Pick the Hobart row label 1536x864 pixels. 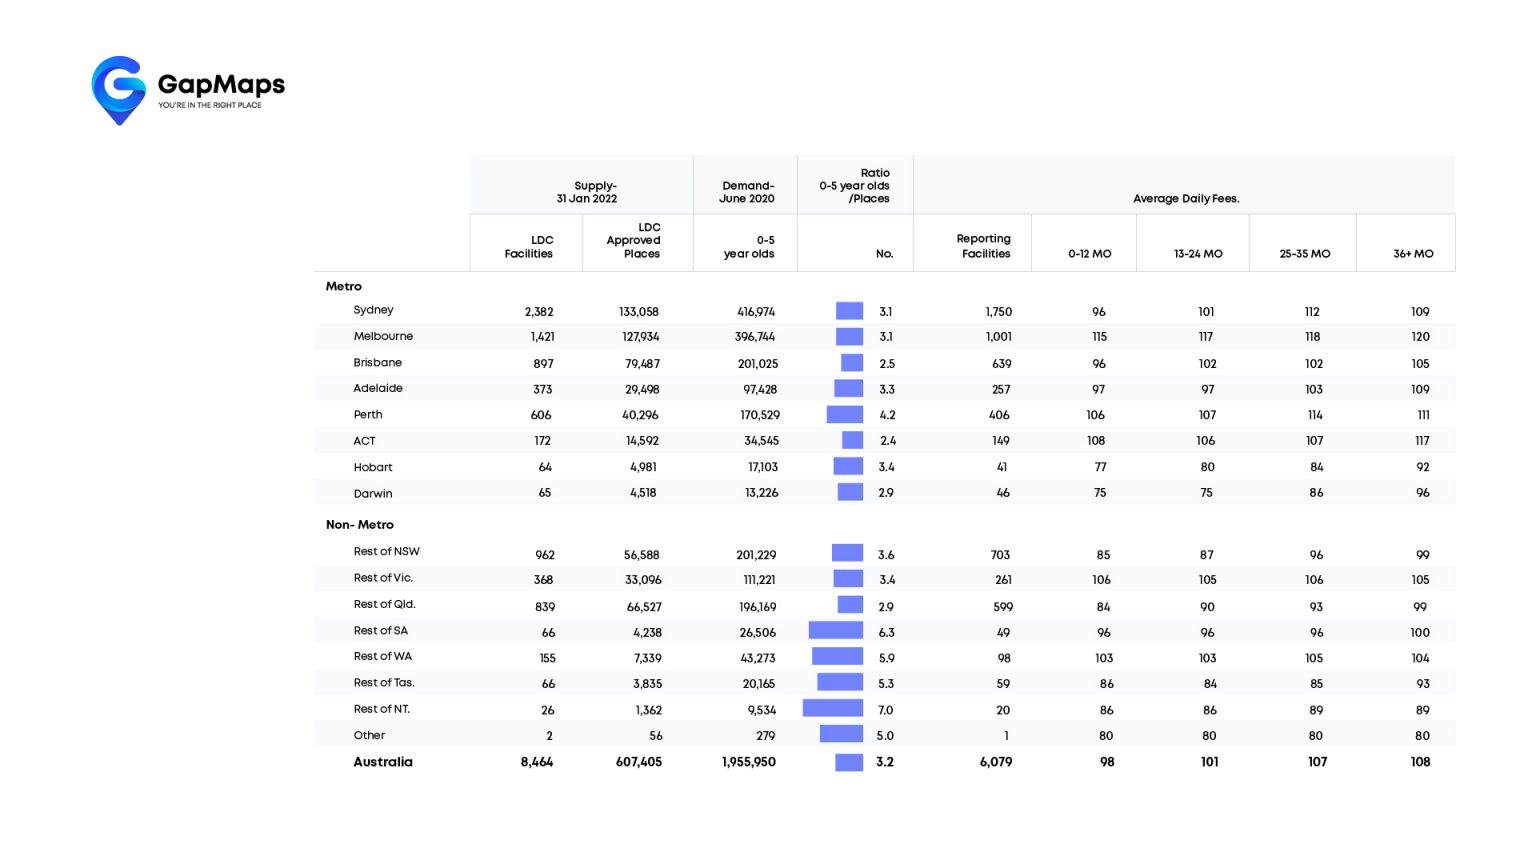[x=372, y=467]
